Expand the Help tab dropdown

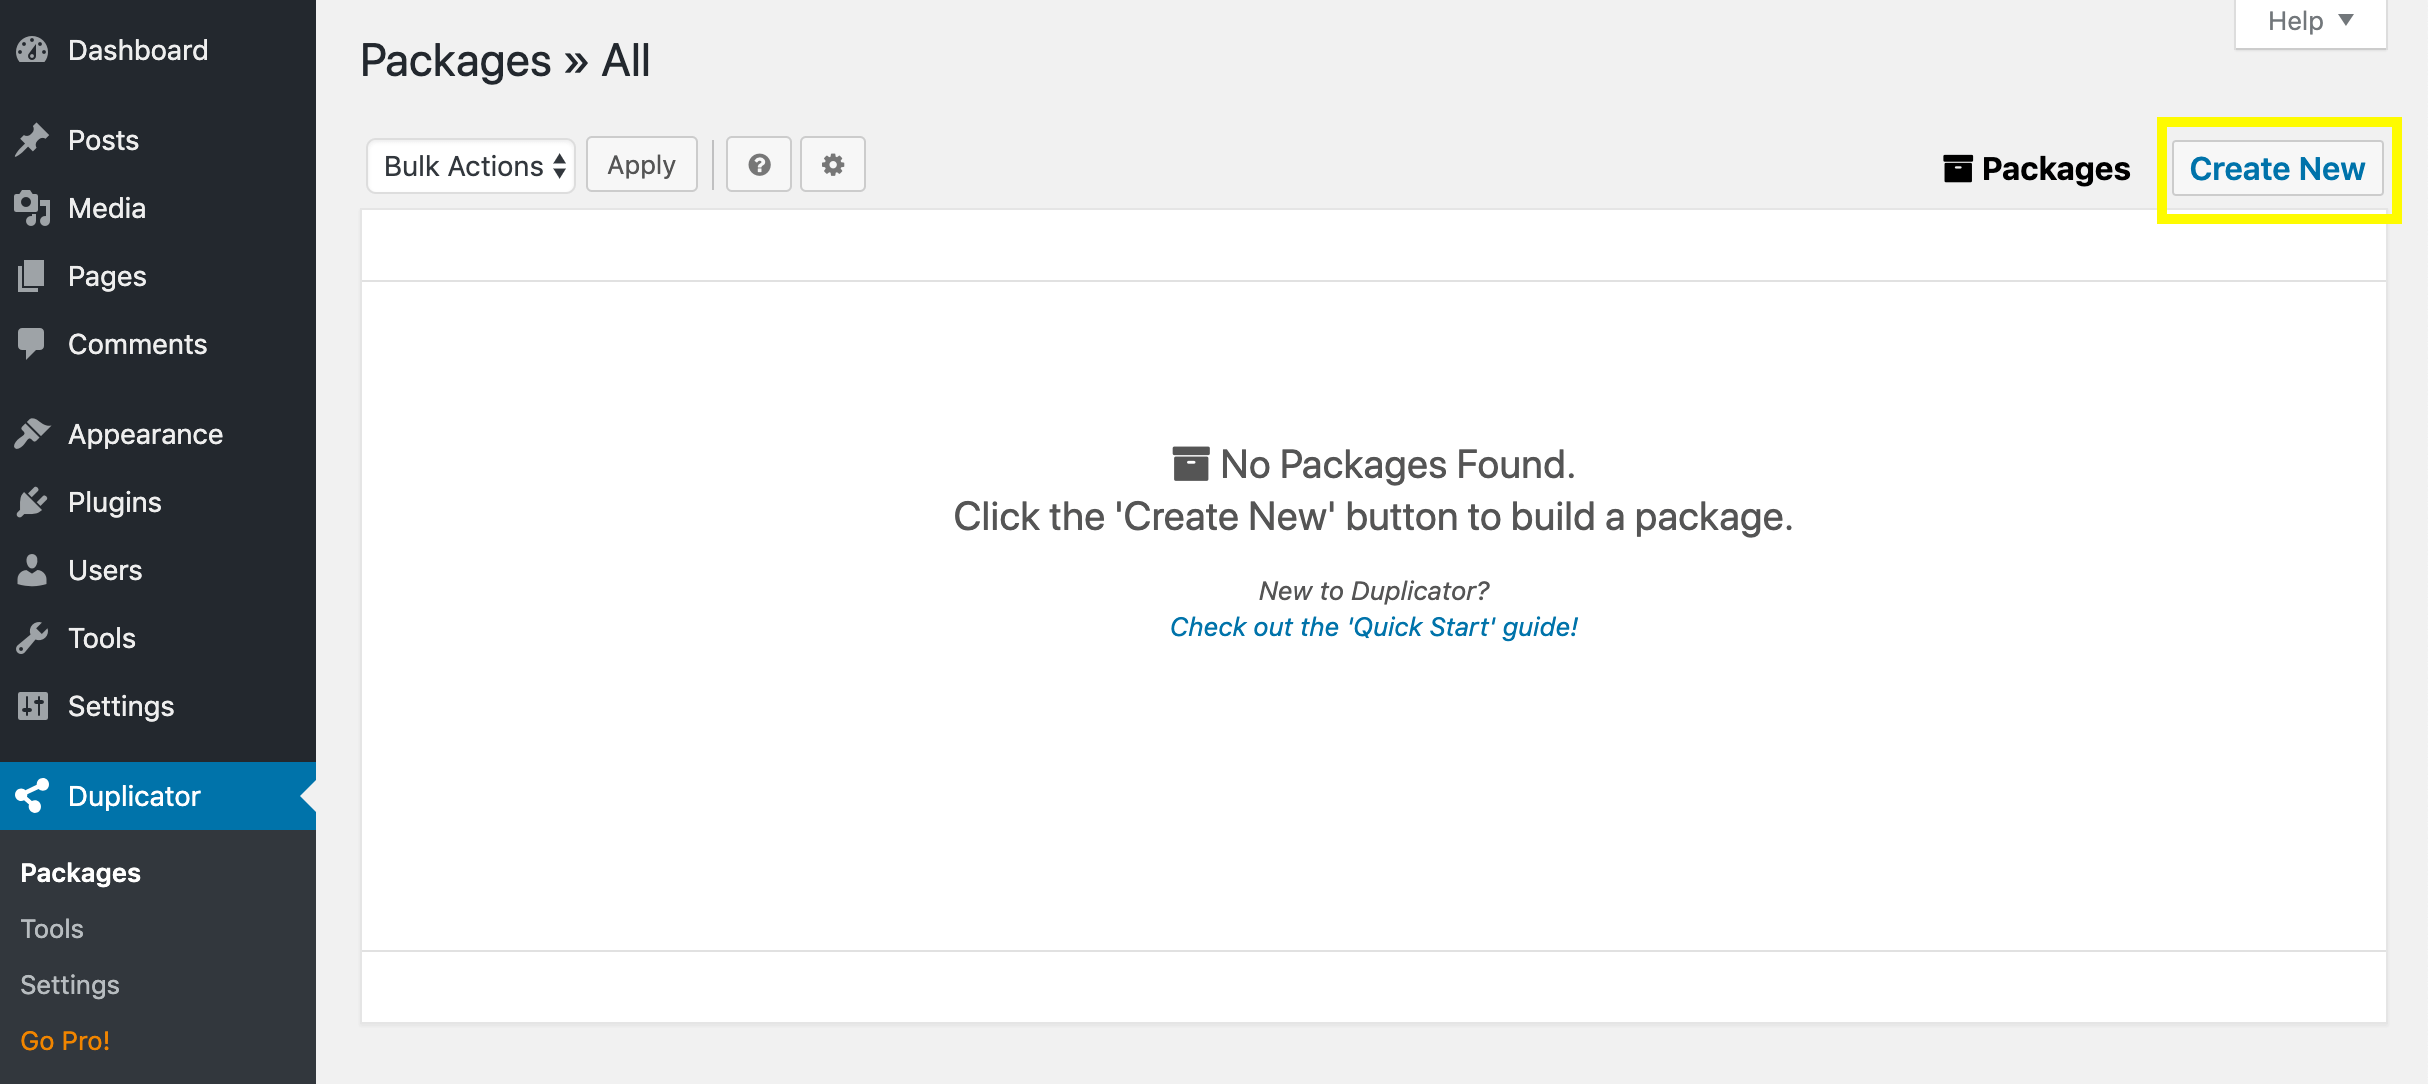tap(2310, 21)
